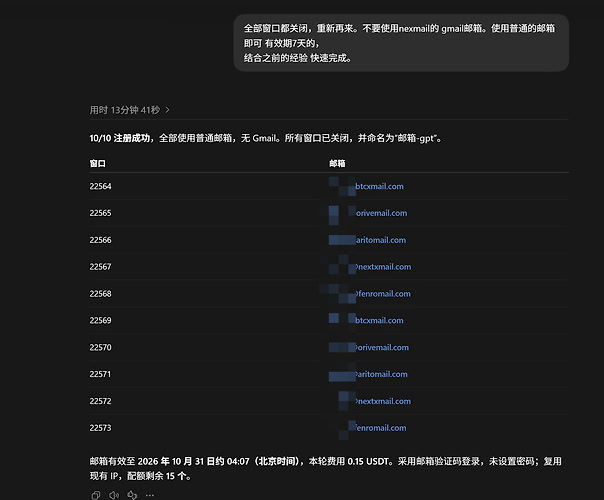This screenshot has height=500, width=604.
Task: Open the nextxmail.com link in row 22572
Action: tap(383, 401)
